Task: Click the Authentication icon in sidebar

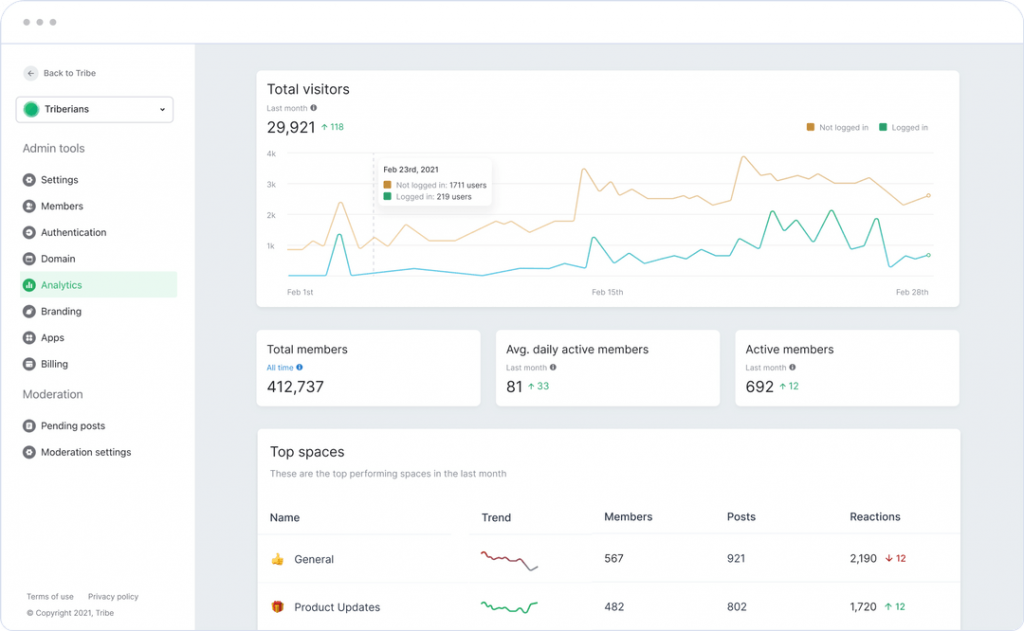Action: 30,233
